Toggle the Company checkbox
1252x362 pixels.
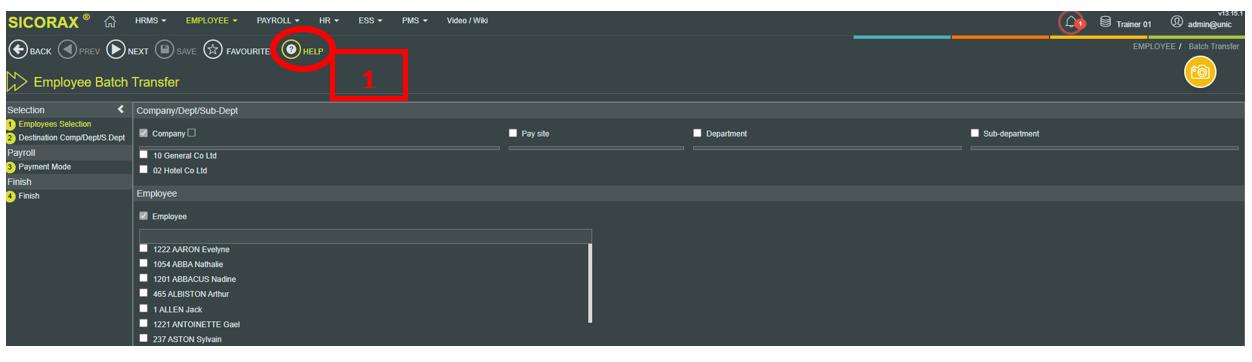pyautogui.click(x=144, y=133)
